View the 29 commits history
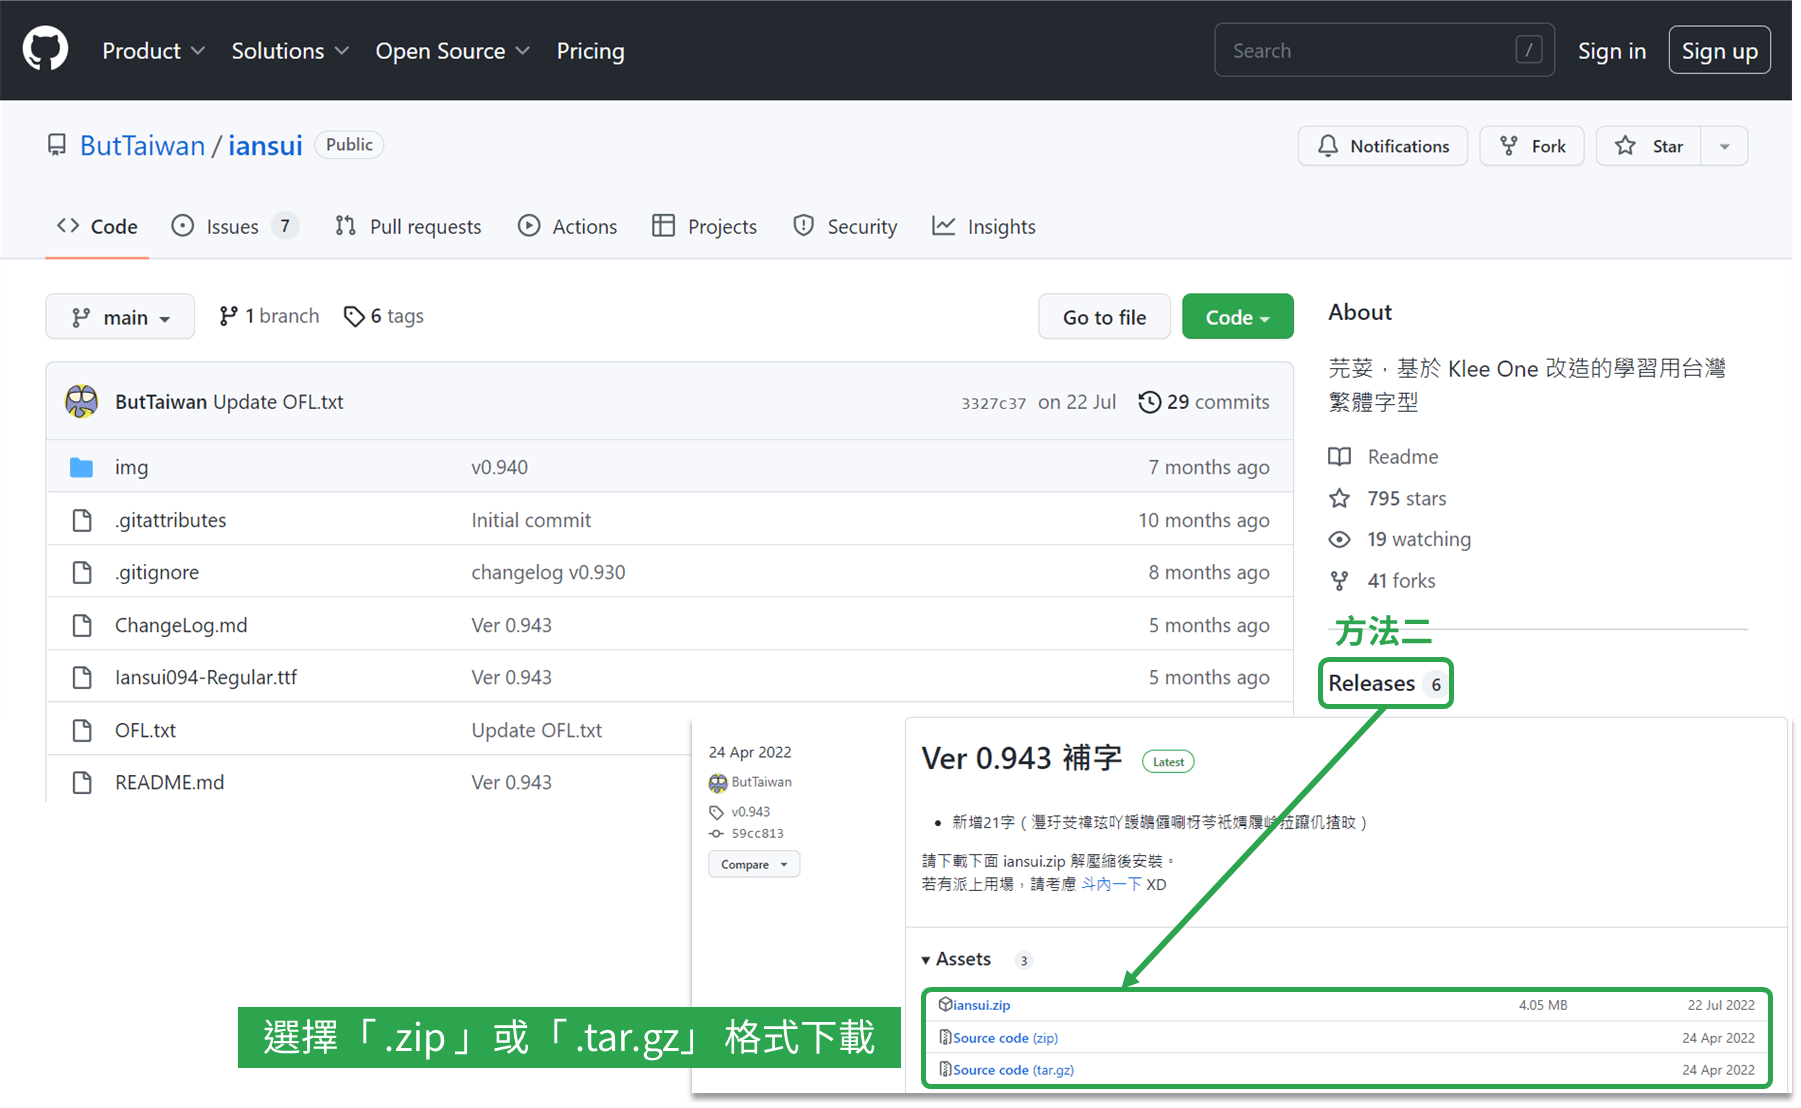Viewport: 1801px width, 1108px height. (1204, 401)
